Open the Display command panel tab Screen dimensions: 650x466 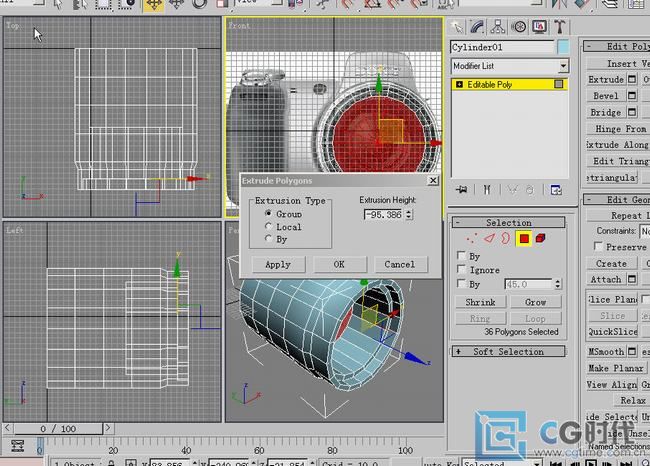pos(539,27)
